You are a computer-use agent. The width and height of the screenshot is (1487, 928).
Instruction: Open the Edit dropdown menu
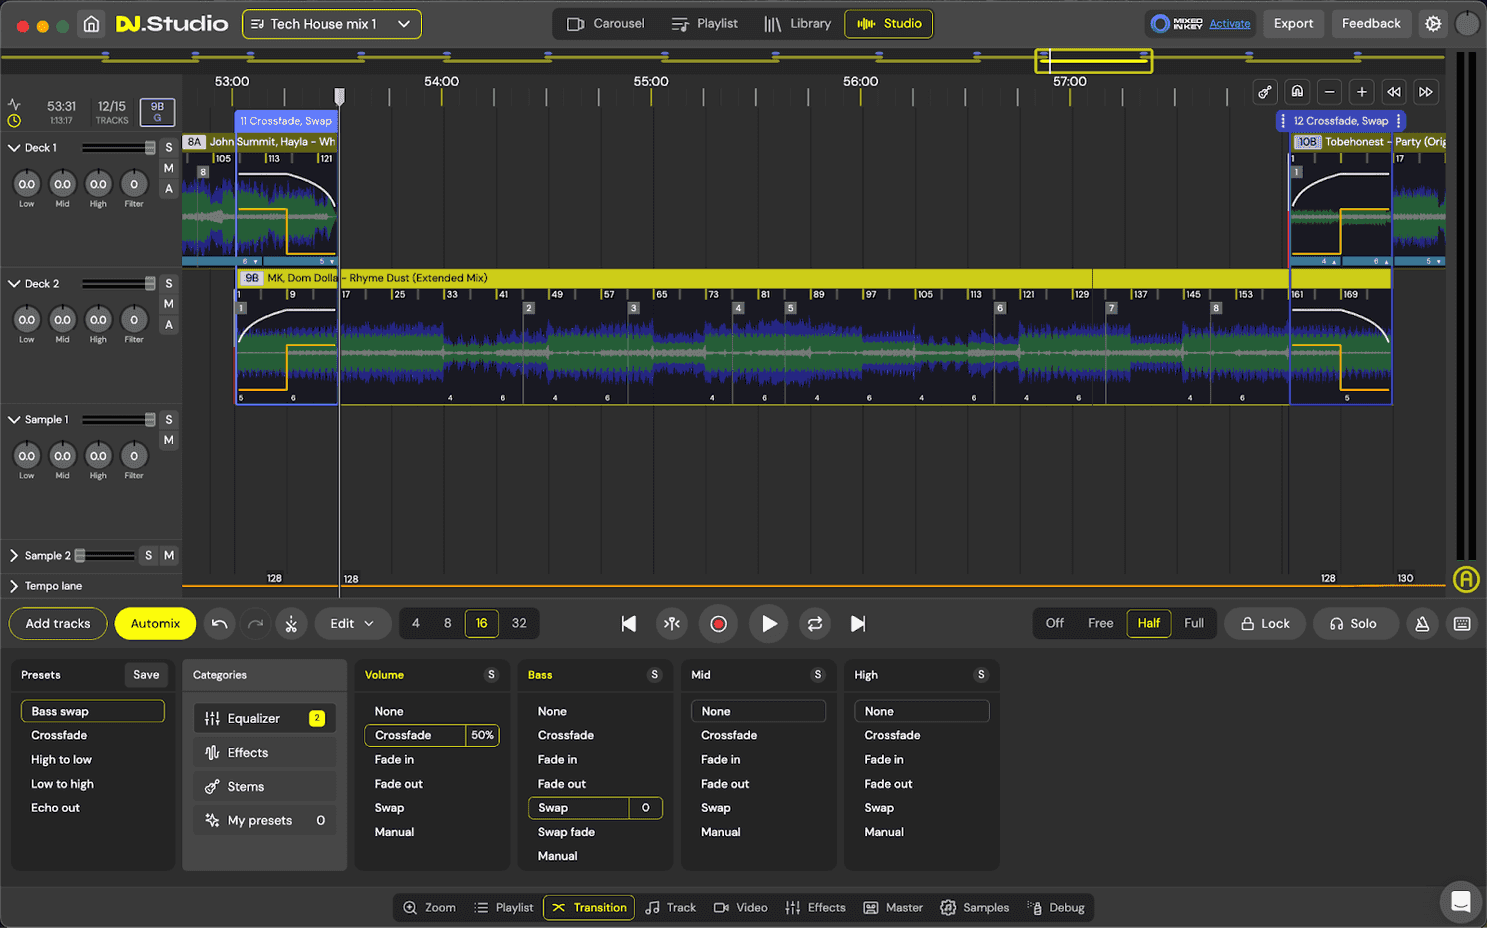click(351, 624)
